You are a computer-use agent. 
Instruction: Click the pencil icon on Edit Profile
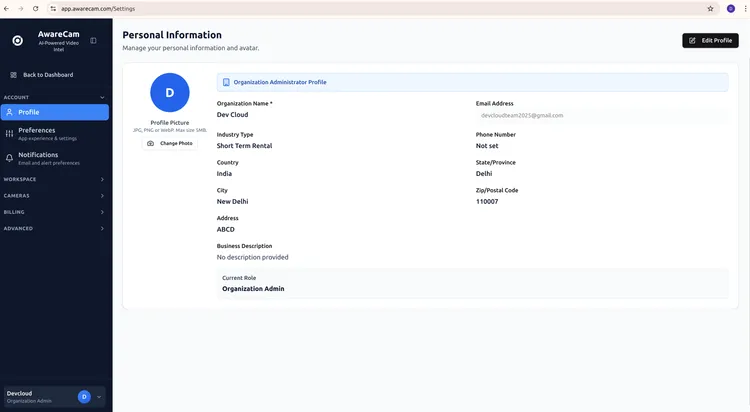tap(692, 41)
